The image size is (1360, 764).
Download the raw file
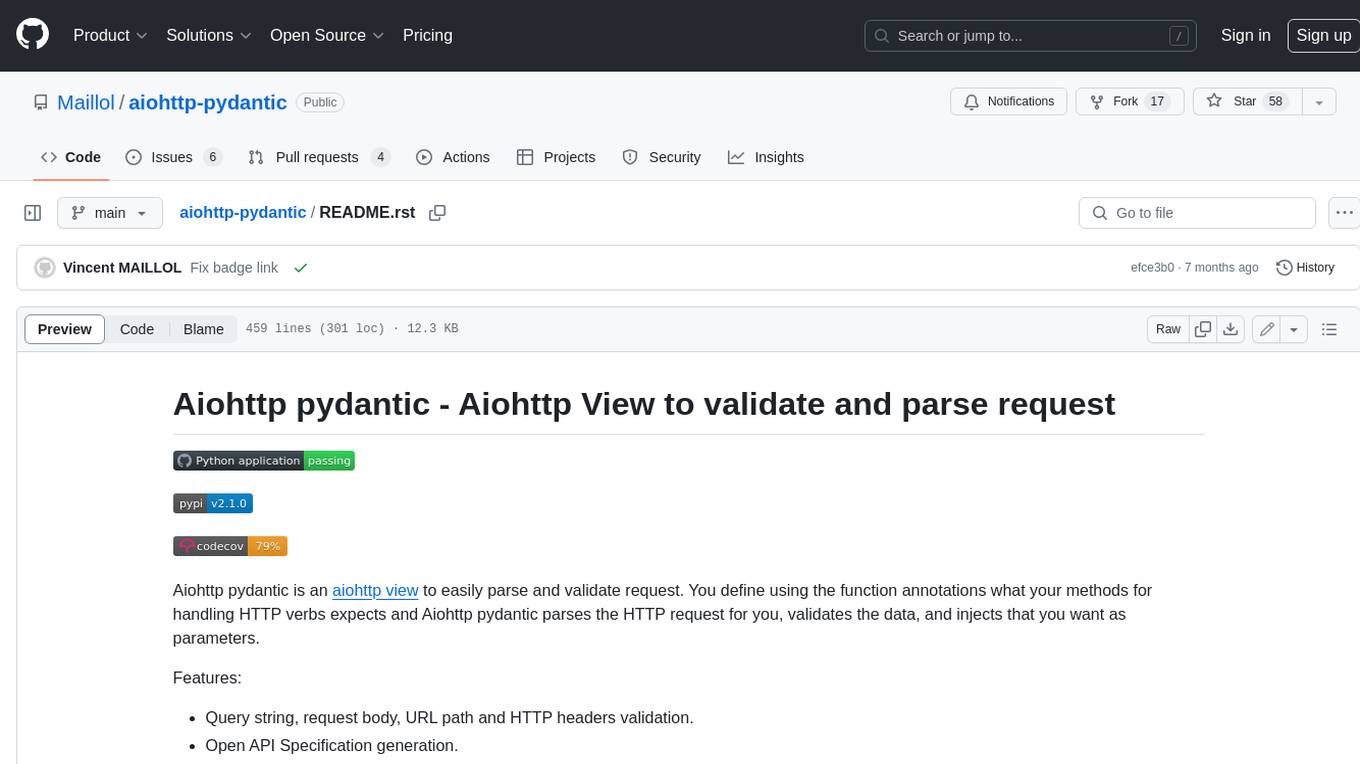tap(1231, 329)
